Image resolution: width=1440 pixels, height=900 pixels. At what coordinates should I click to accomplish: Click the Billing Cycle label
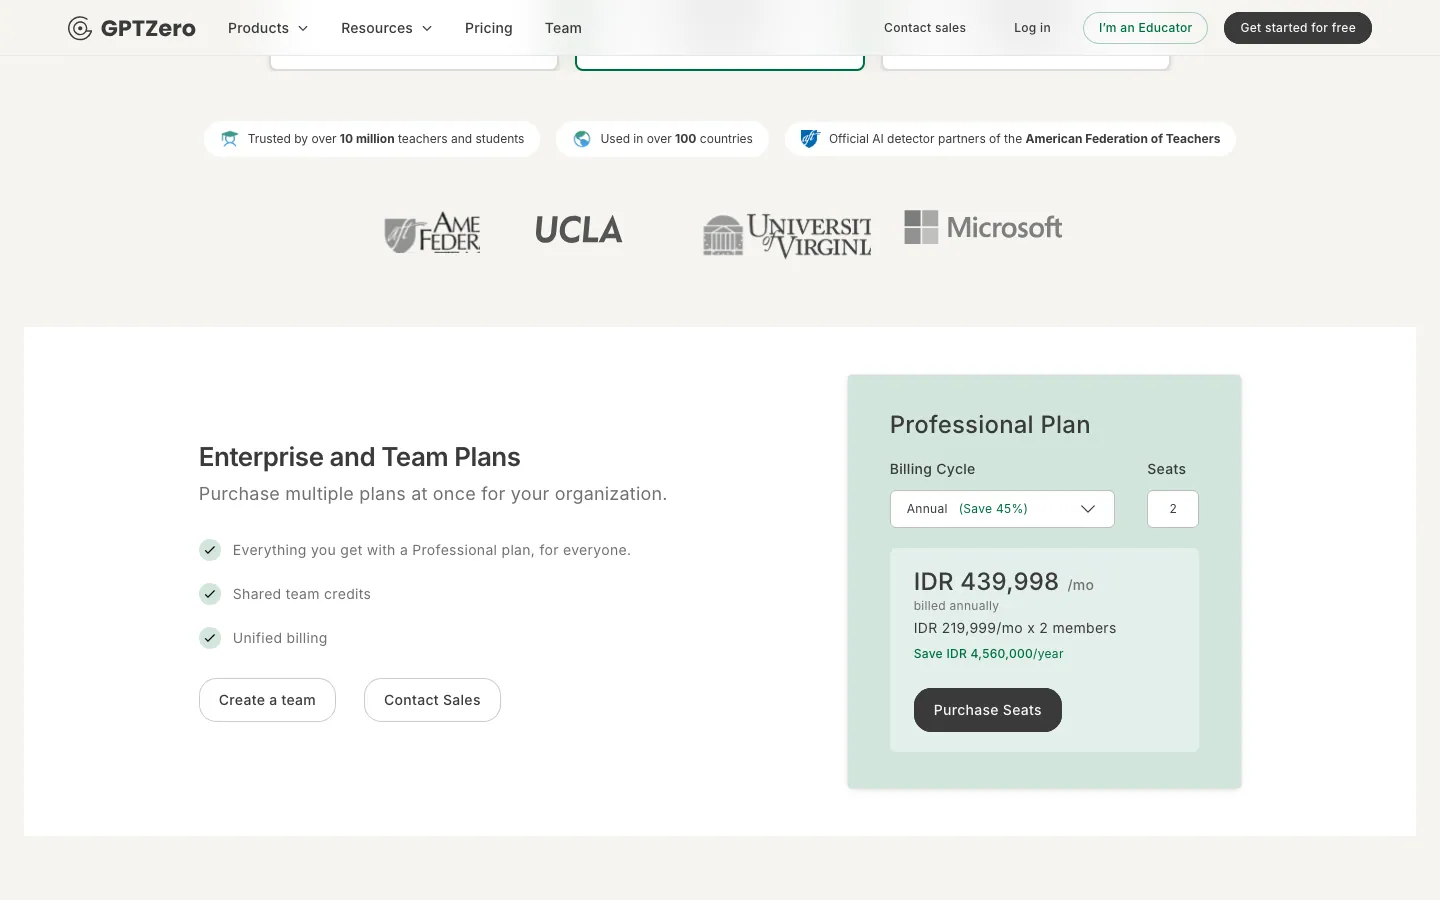[x=932, y=469]
